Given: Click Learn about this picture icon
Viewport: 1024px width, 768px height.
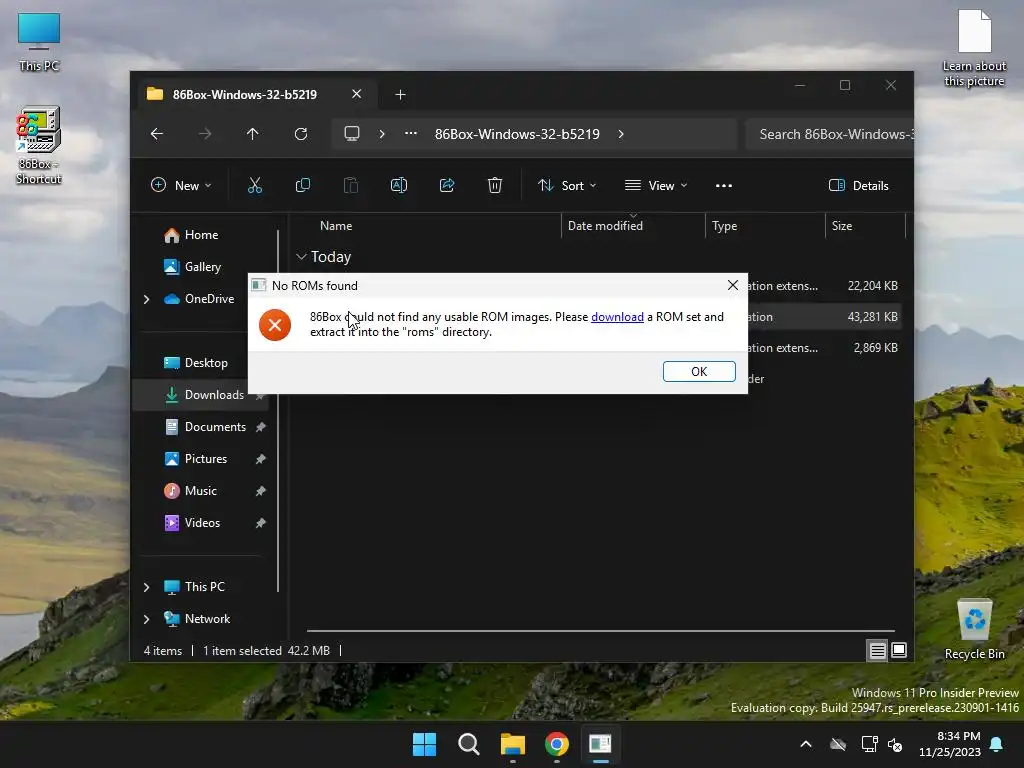Looking at the screenshot, I should 974,48.
